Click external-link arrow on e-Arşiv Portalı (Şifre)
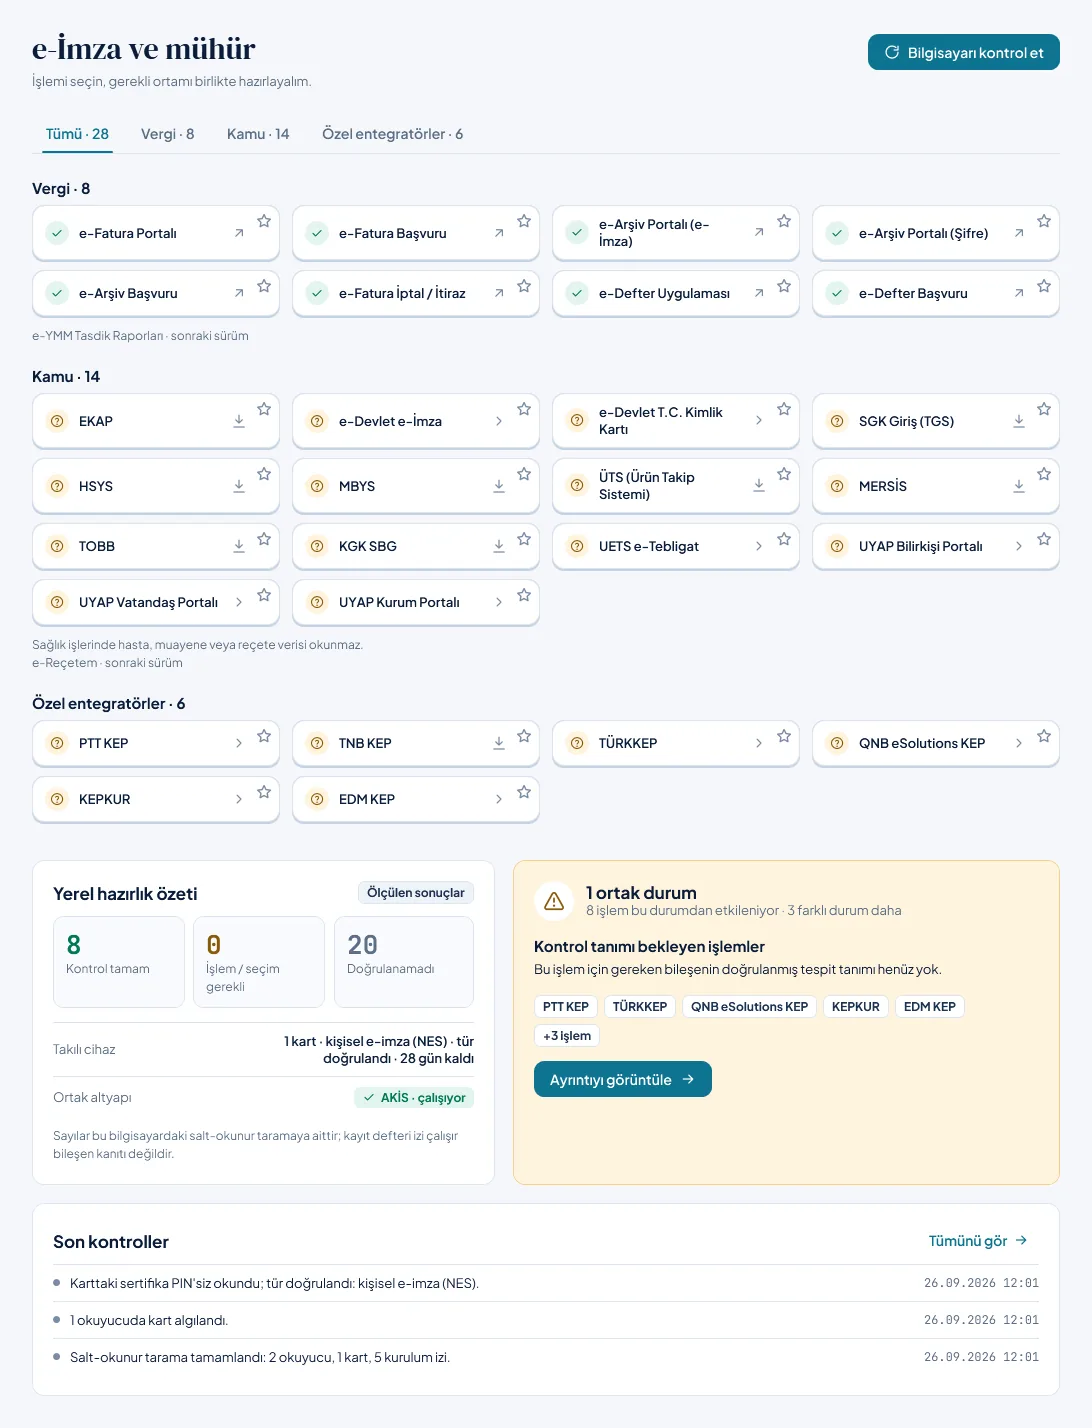This screenshot has height=1428, width=1092. [1019, 233]
